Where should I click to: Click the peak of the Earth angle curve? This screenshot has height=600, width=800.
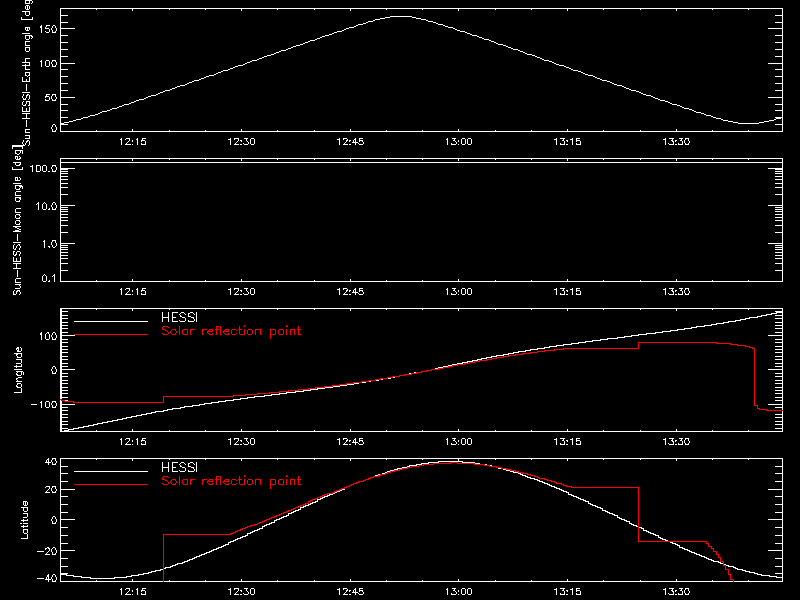[x=402, y=17]
